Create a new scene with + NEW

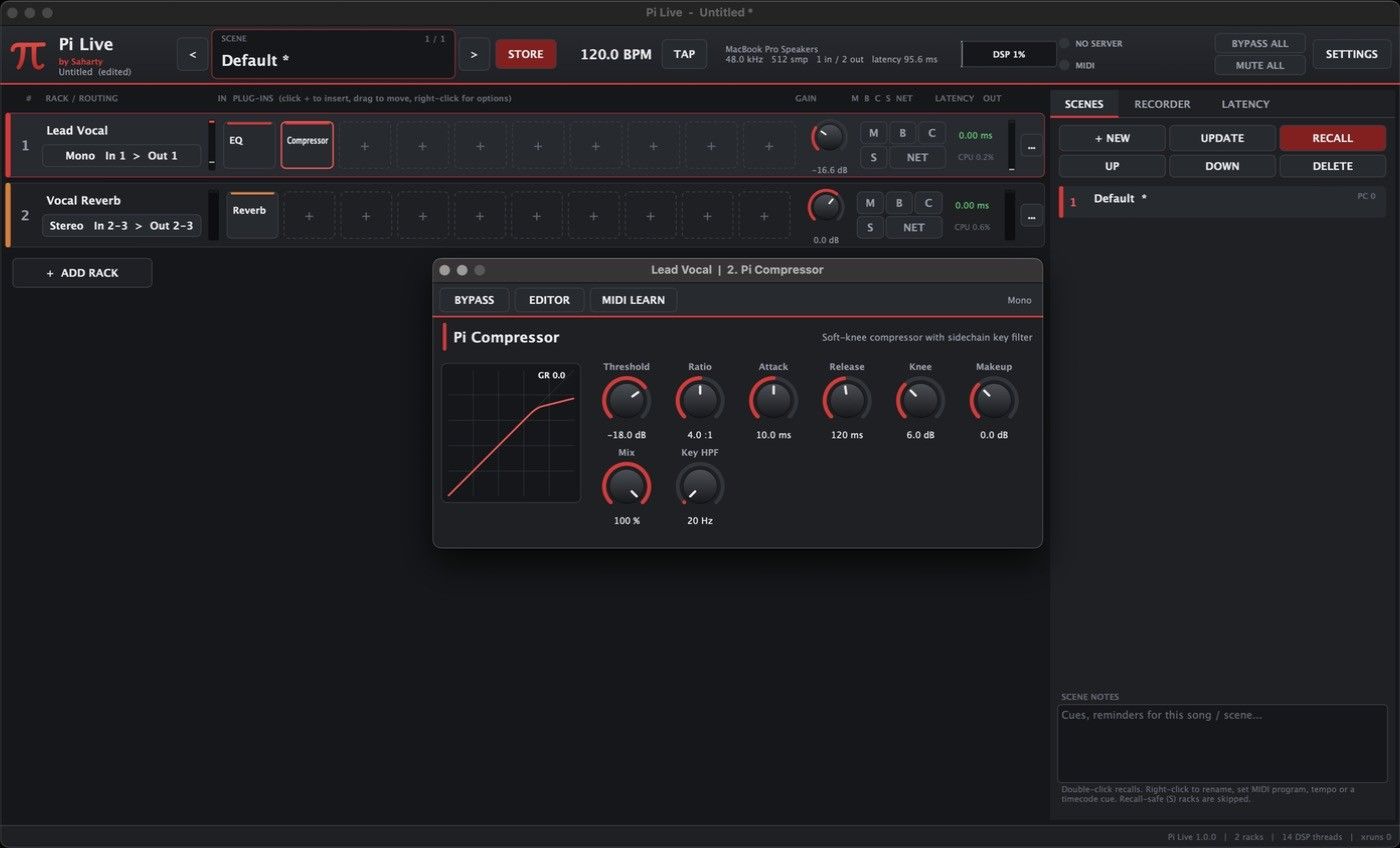point(1112,138)
